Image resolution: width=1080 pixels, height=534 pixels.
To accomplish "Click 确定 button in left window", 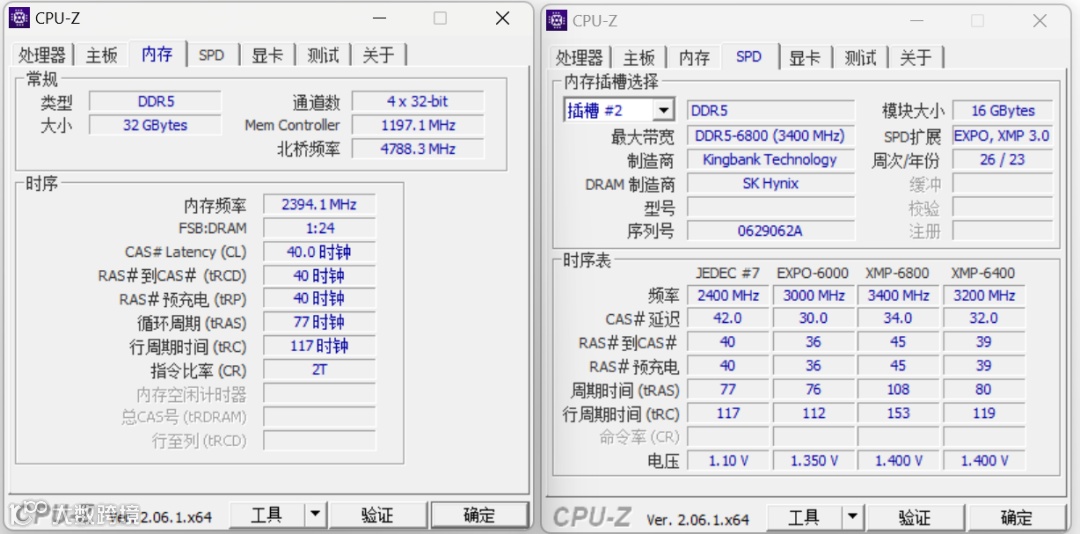I will [479, 515].
